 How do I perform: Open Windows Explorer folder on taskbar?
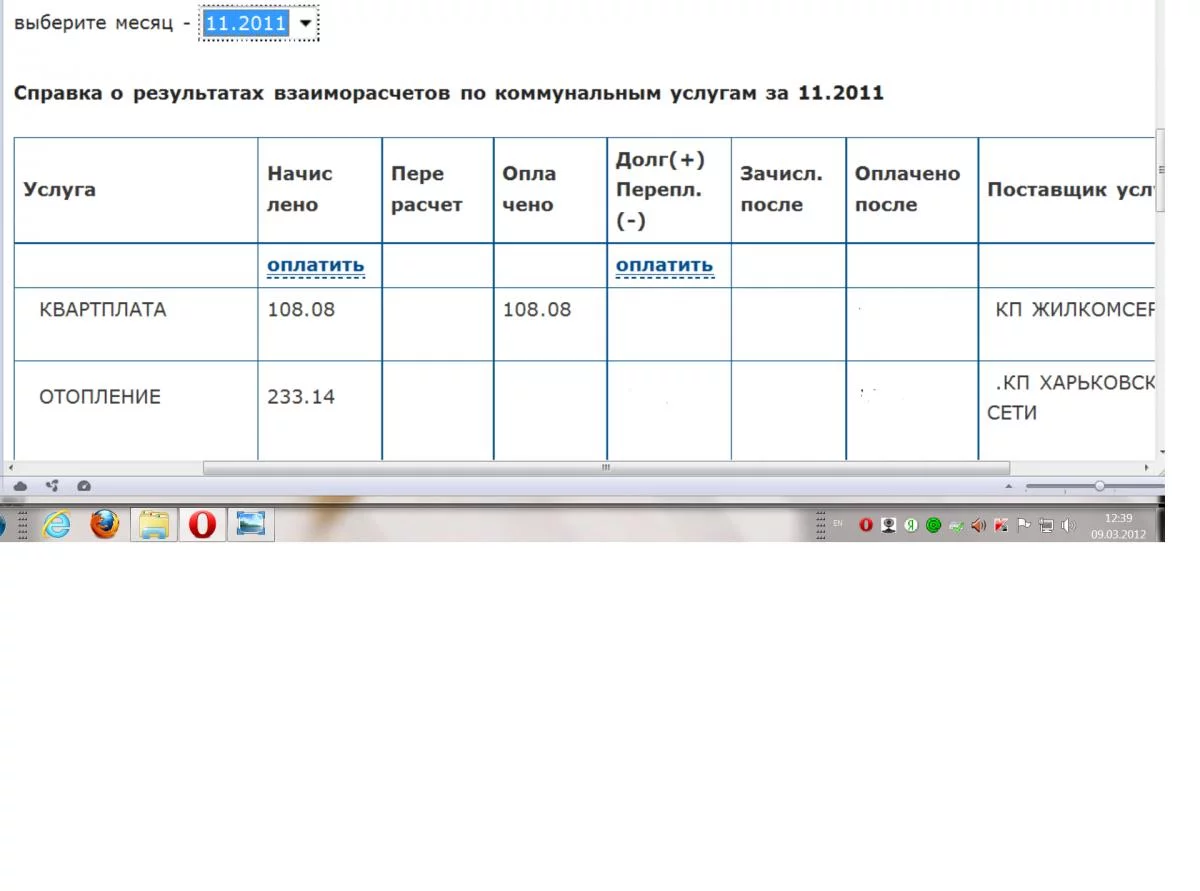point(153,524)
